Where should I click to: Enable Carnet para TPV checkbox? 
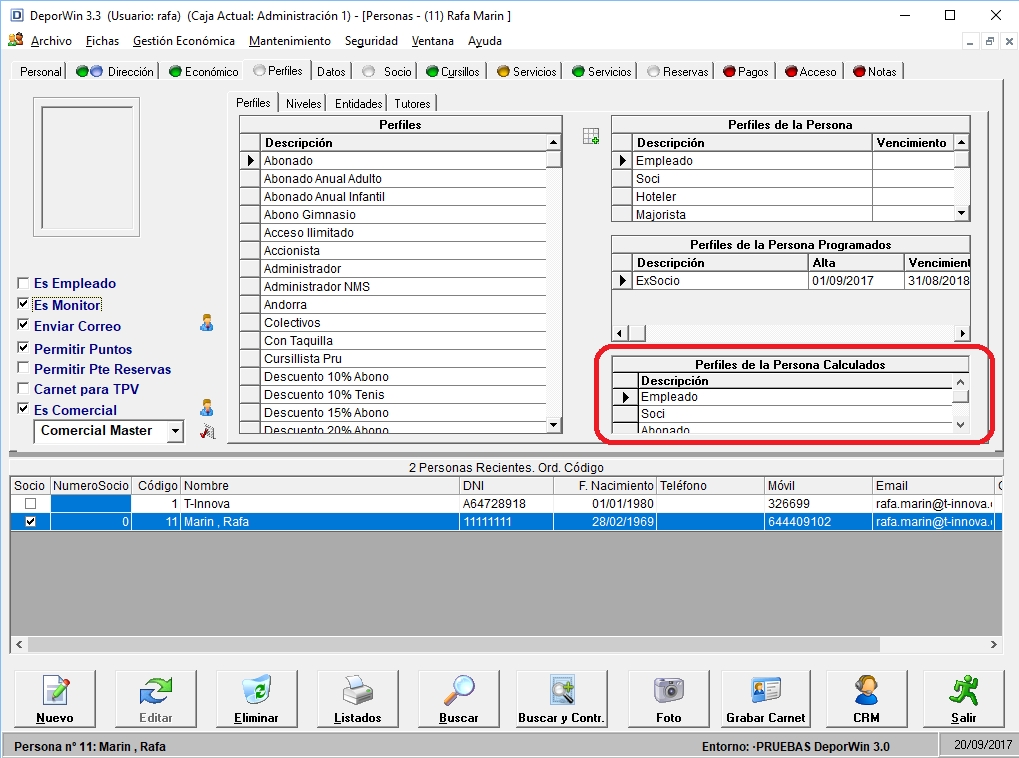(23, 388)
